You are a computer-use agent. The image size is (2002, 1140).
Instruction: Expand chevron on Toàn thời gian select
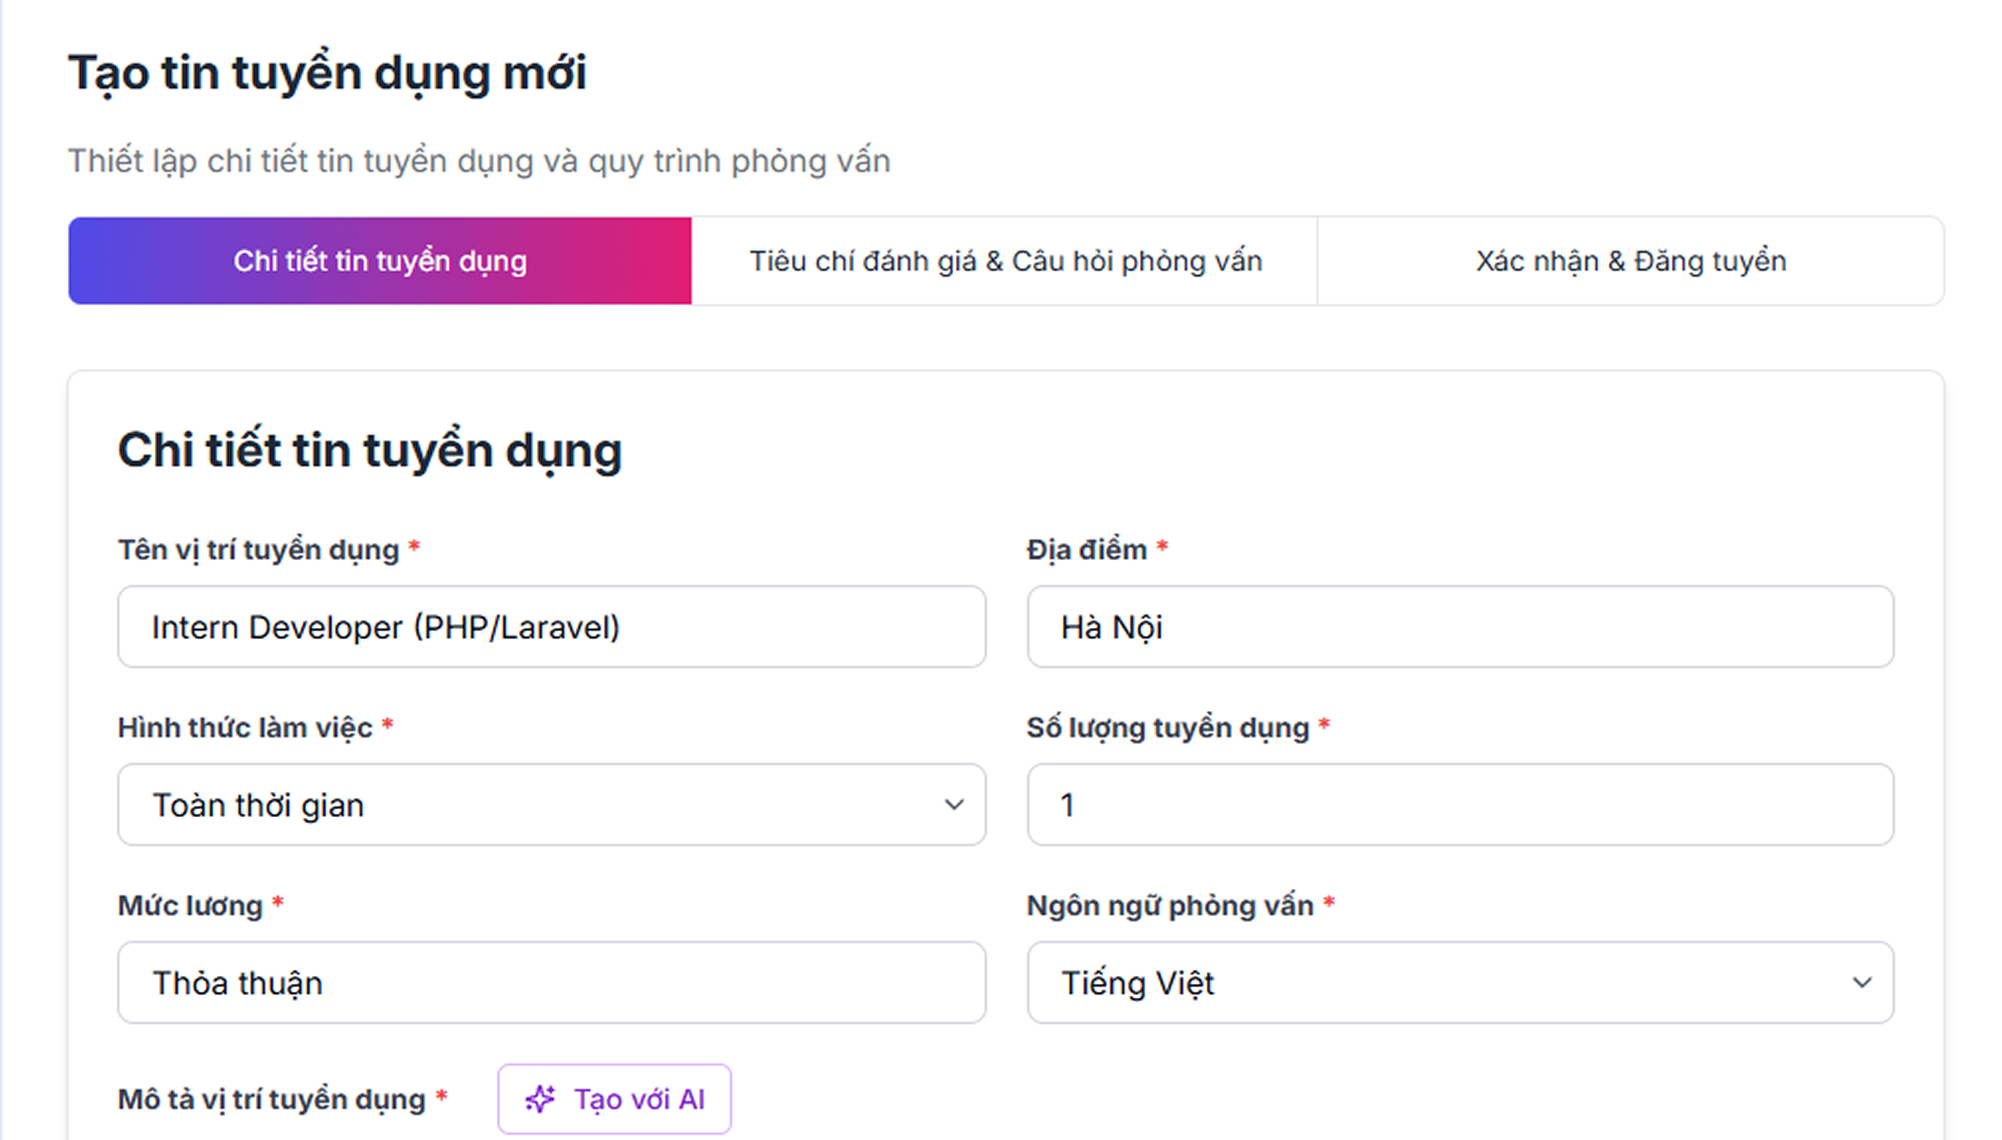point(954,805)
